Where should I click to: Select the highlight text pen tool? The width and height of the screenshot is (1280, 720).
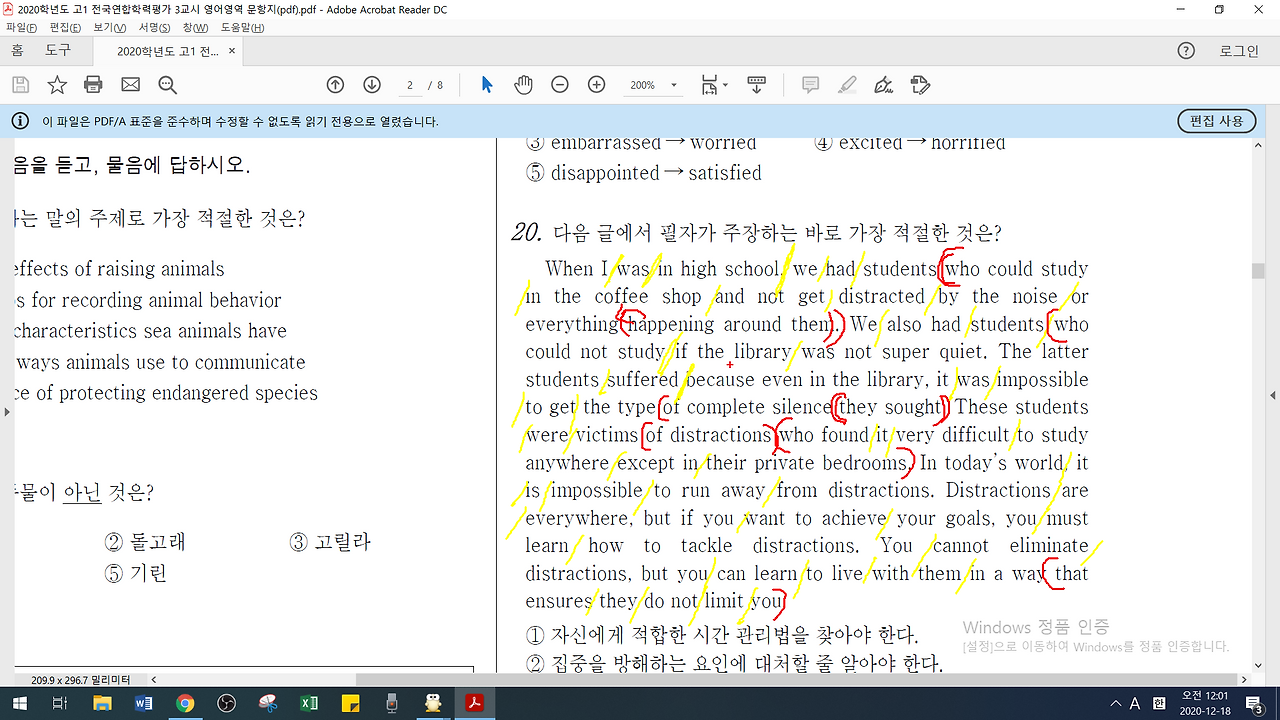[x=848, y=85]
